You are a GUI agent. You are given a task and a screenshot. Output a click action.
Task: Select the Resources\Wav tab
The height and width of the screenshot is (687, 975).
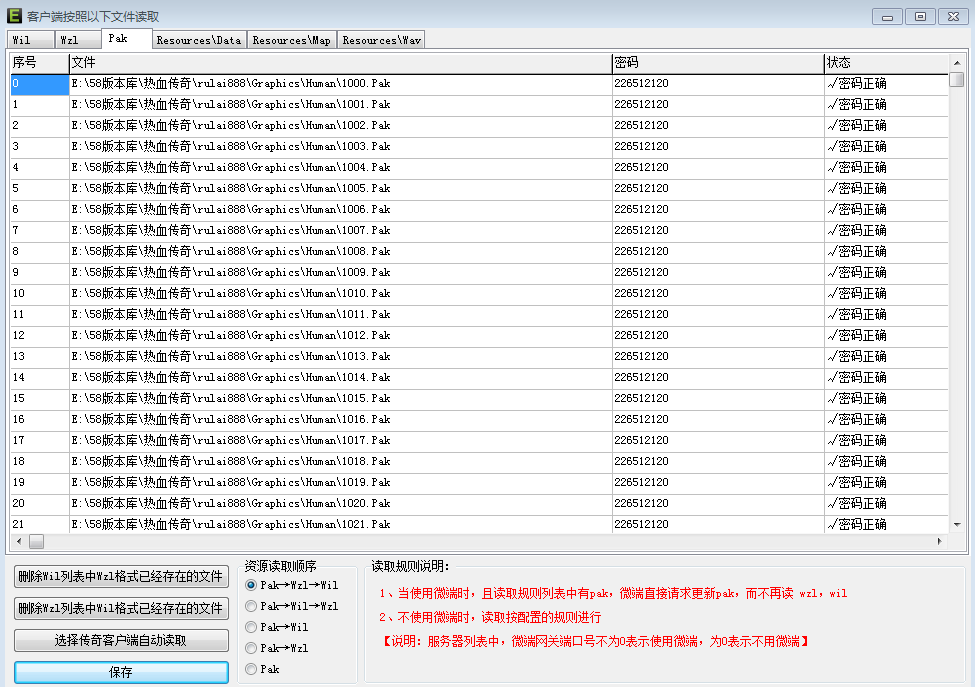coord(381,40)
